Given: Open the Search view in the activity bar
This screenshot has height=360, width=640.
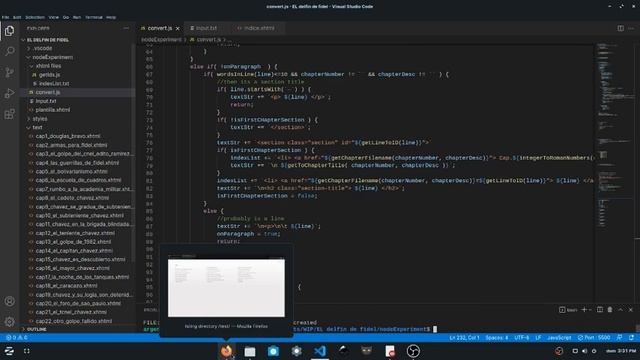Looking at the screenshot, I should [9, 51].
